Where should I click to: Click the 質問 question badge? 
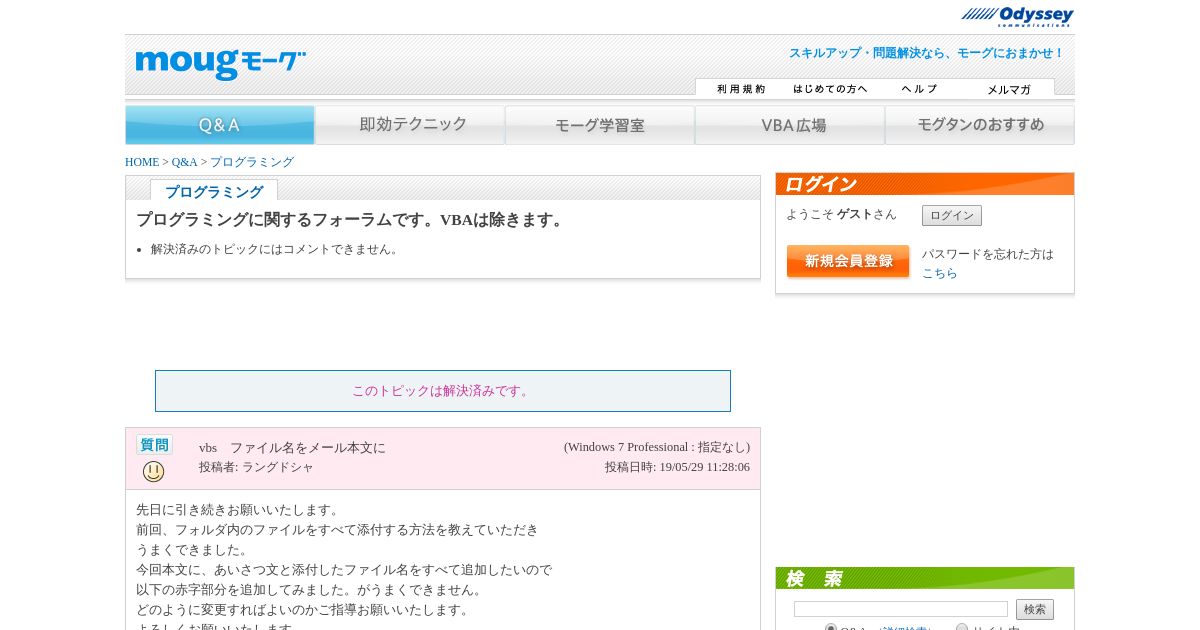[154, 445]
